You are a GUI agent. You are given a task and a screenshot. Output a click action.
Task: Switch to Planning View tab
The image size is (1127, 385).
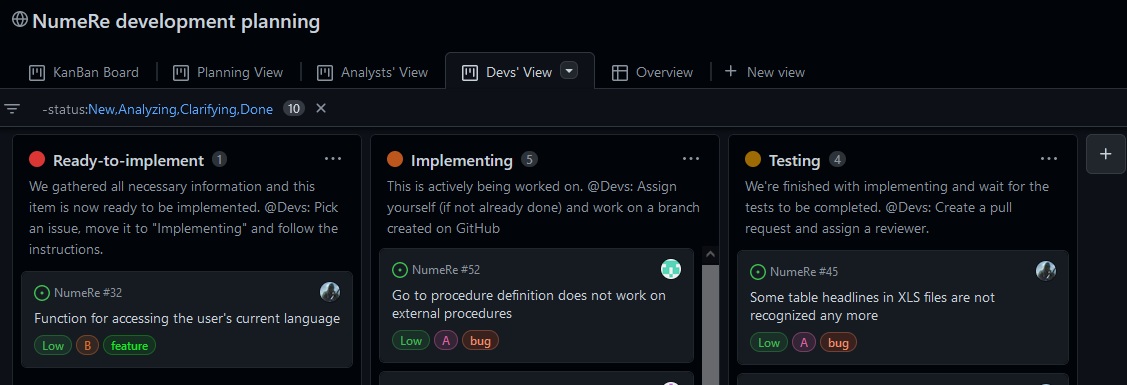(x=229, y=73)
